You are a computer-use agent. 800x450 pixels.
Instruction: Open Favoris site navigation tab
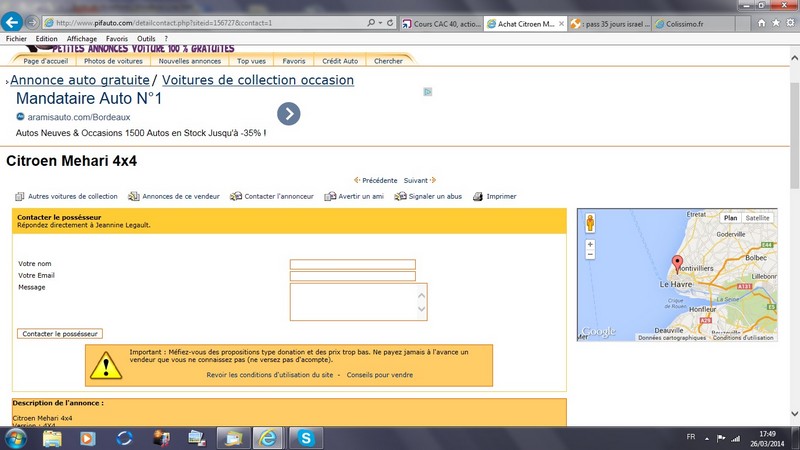click(x=294, y=61)
